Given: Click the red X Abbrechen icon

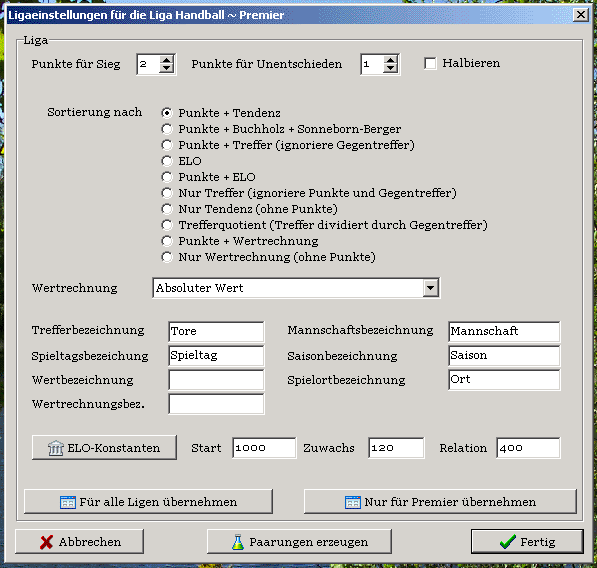Looking at the screenshot, I should [x=46, y=542].
